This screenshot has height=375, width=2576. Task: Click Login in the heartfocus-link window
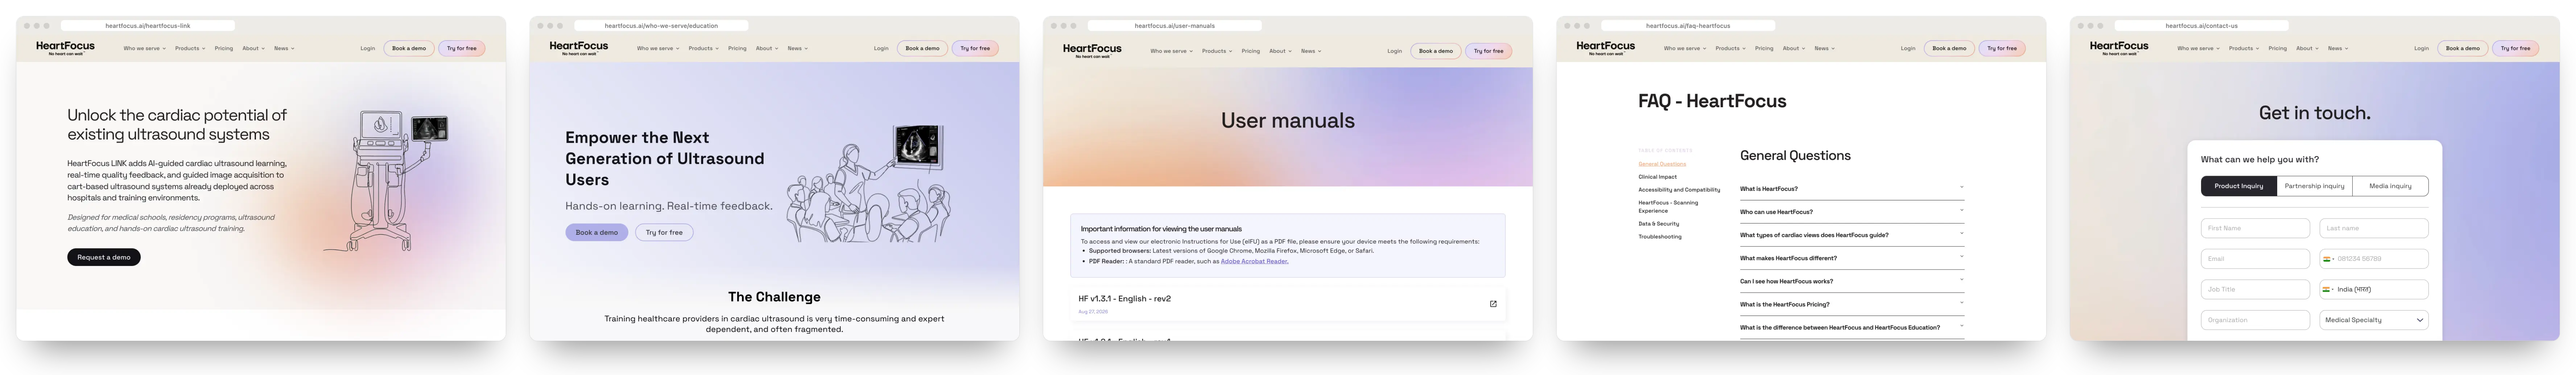(368, 48)
